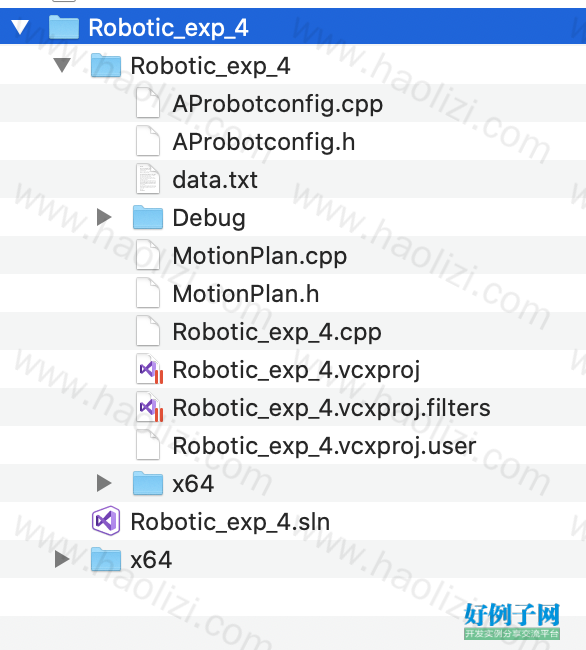Collapse the top-level Robotic_exp_4 folder
The width and height of the screenshot is (586, 650).
(x=20, y=27)
